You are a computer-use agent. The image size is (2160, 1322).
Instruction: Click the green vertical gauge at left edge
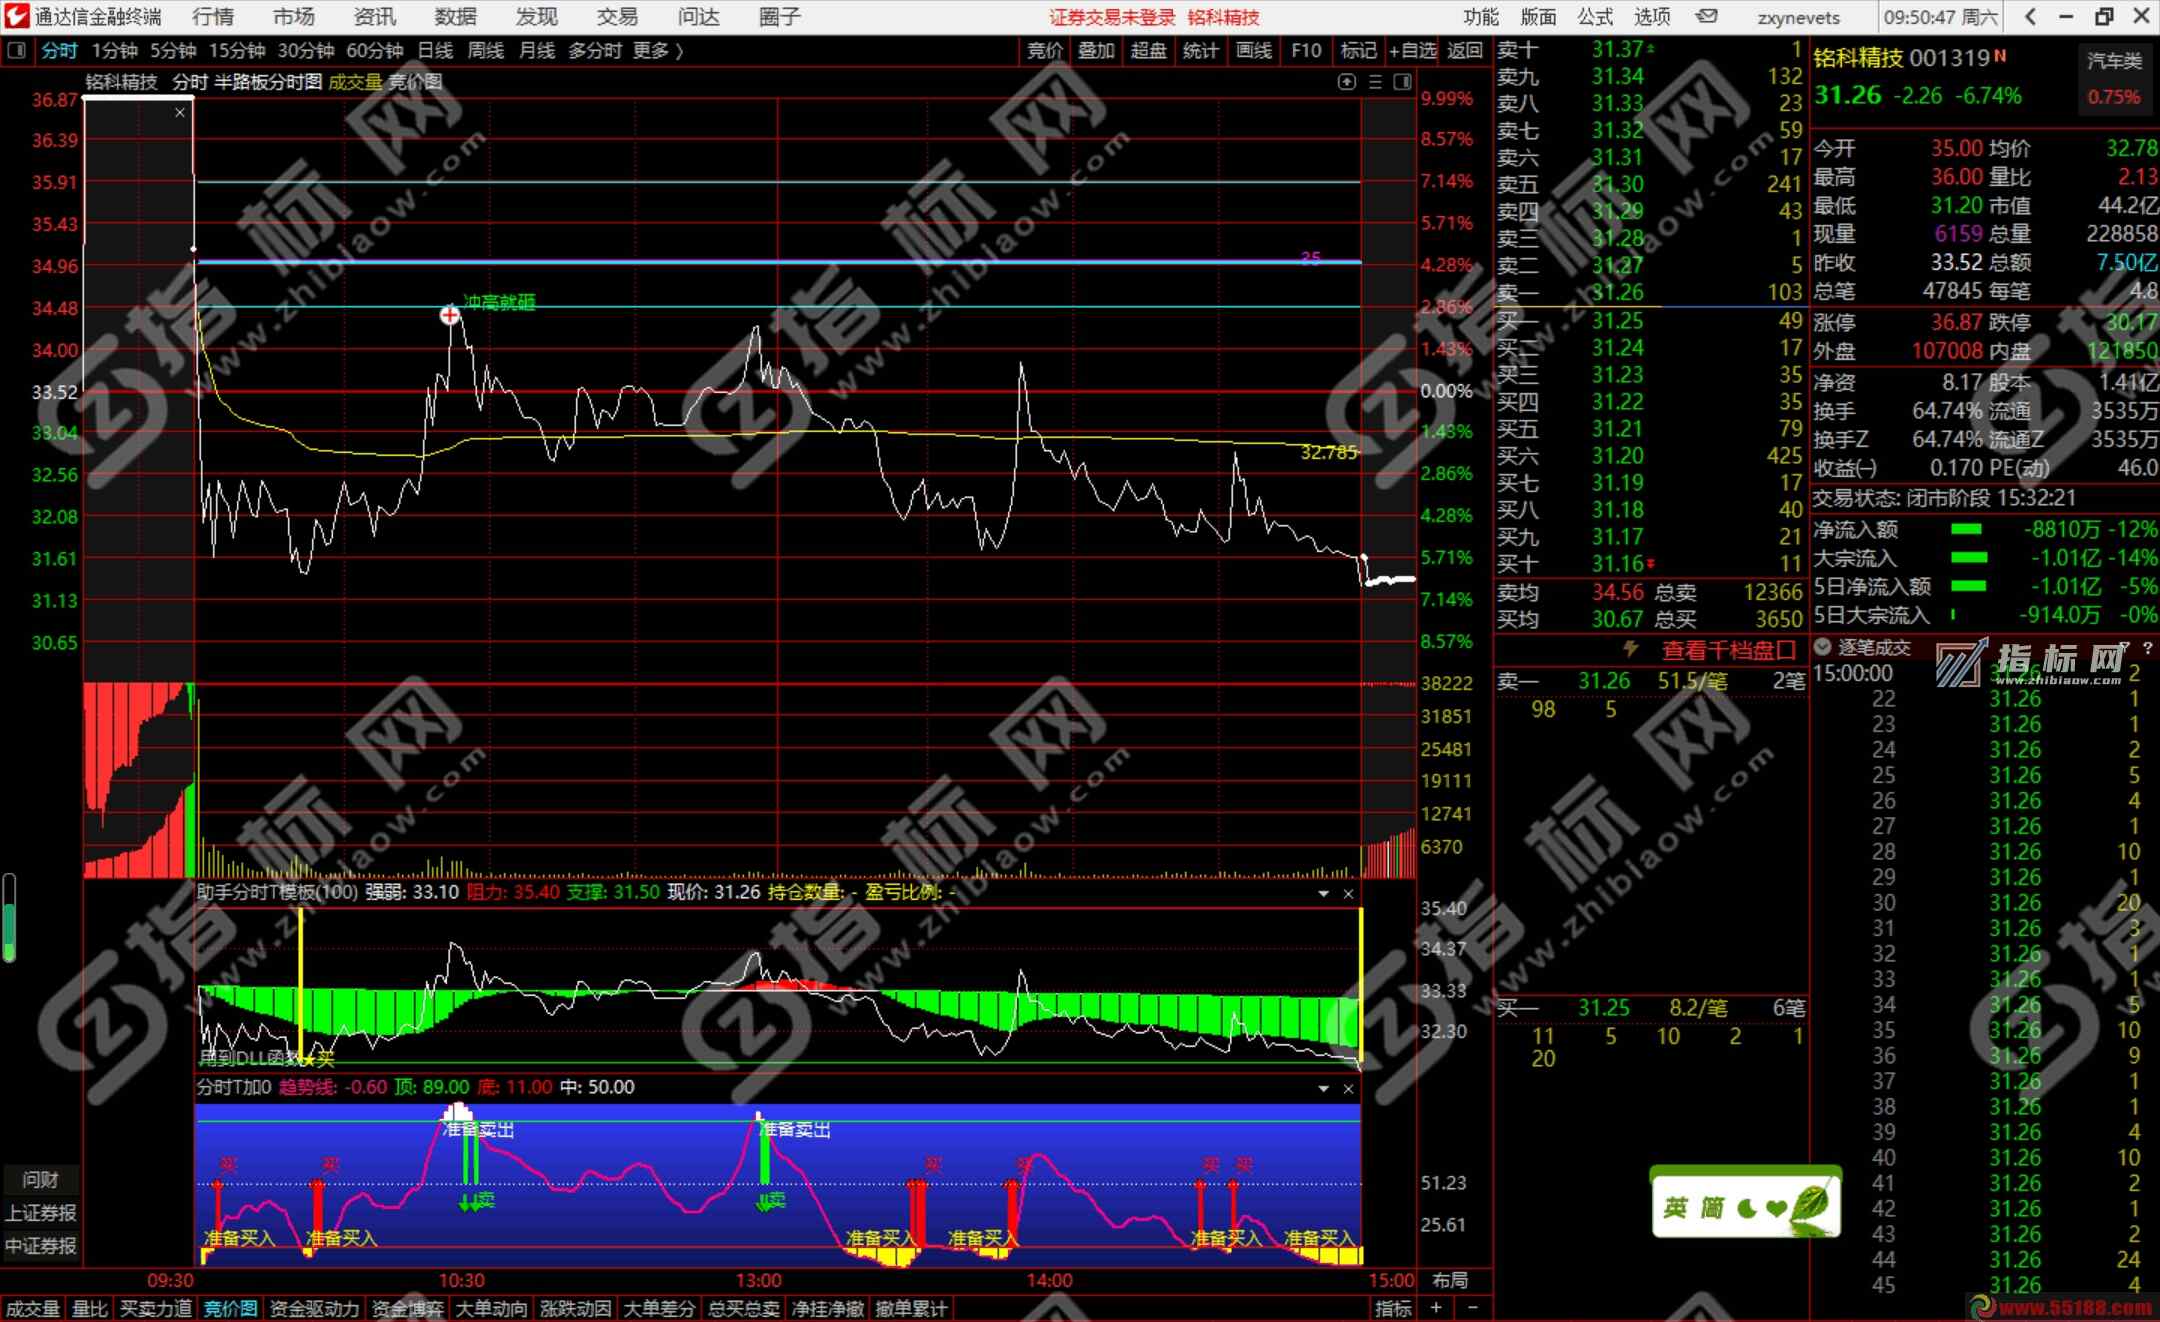[9, 918]
